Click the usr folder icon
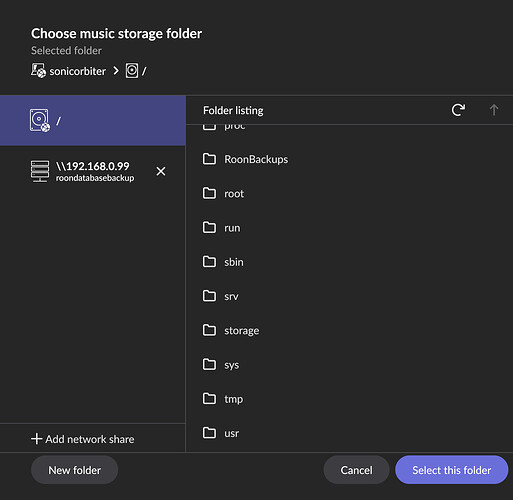 209,433
